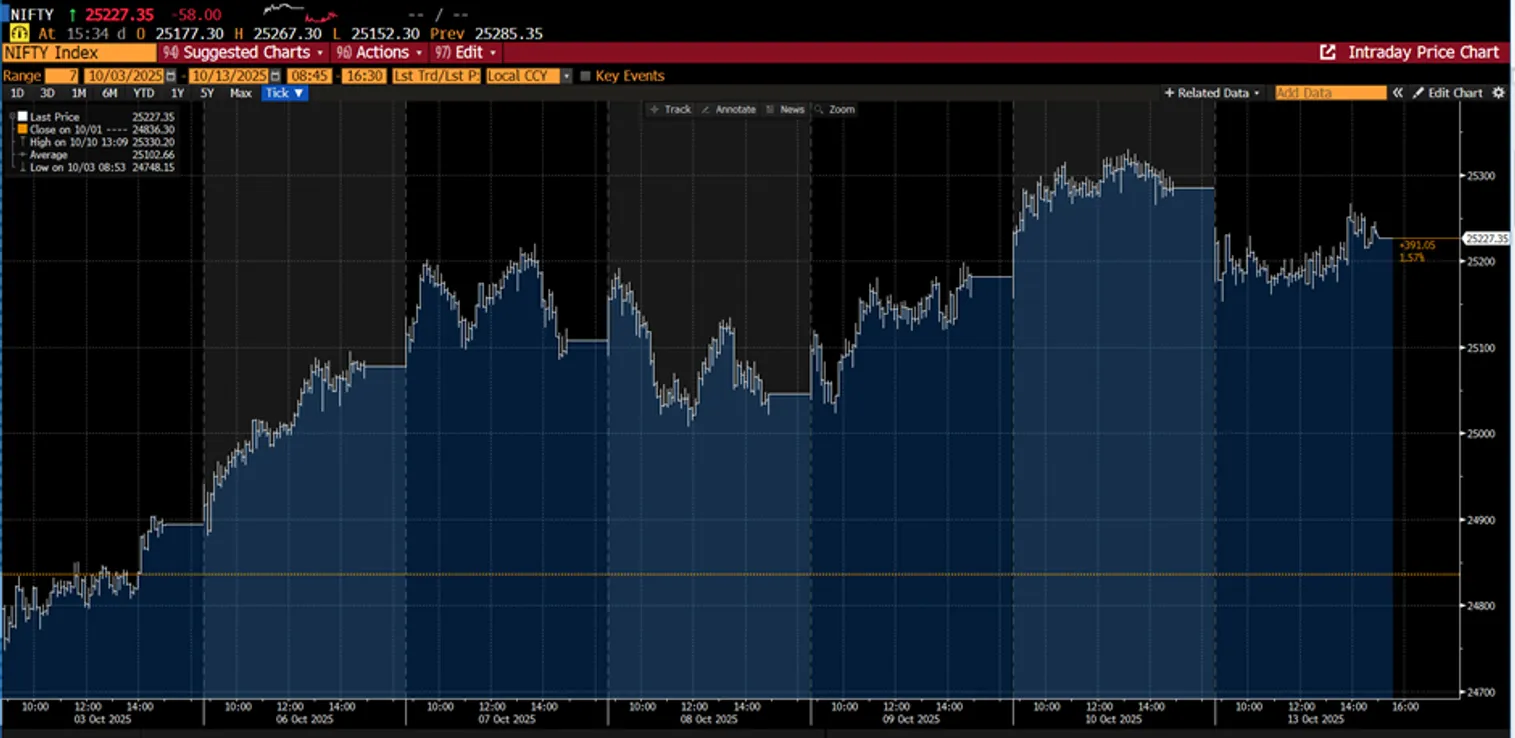
Task: Toggle Last Price series in legend
Action: [x=22, y=117]
